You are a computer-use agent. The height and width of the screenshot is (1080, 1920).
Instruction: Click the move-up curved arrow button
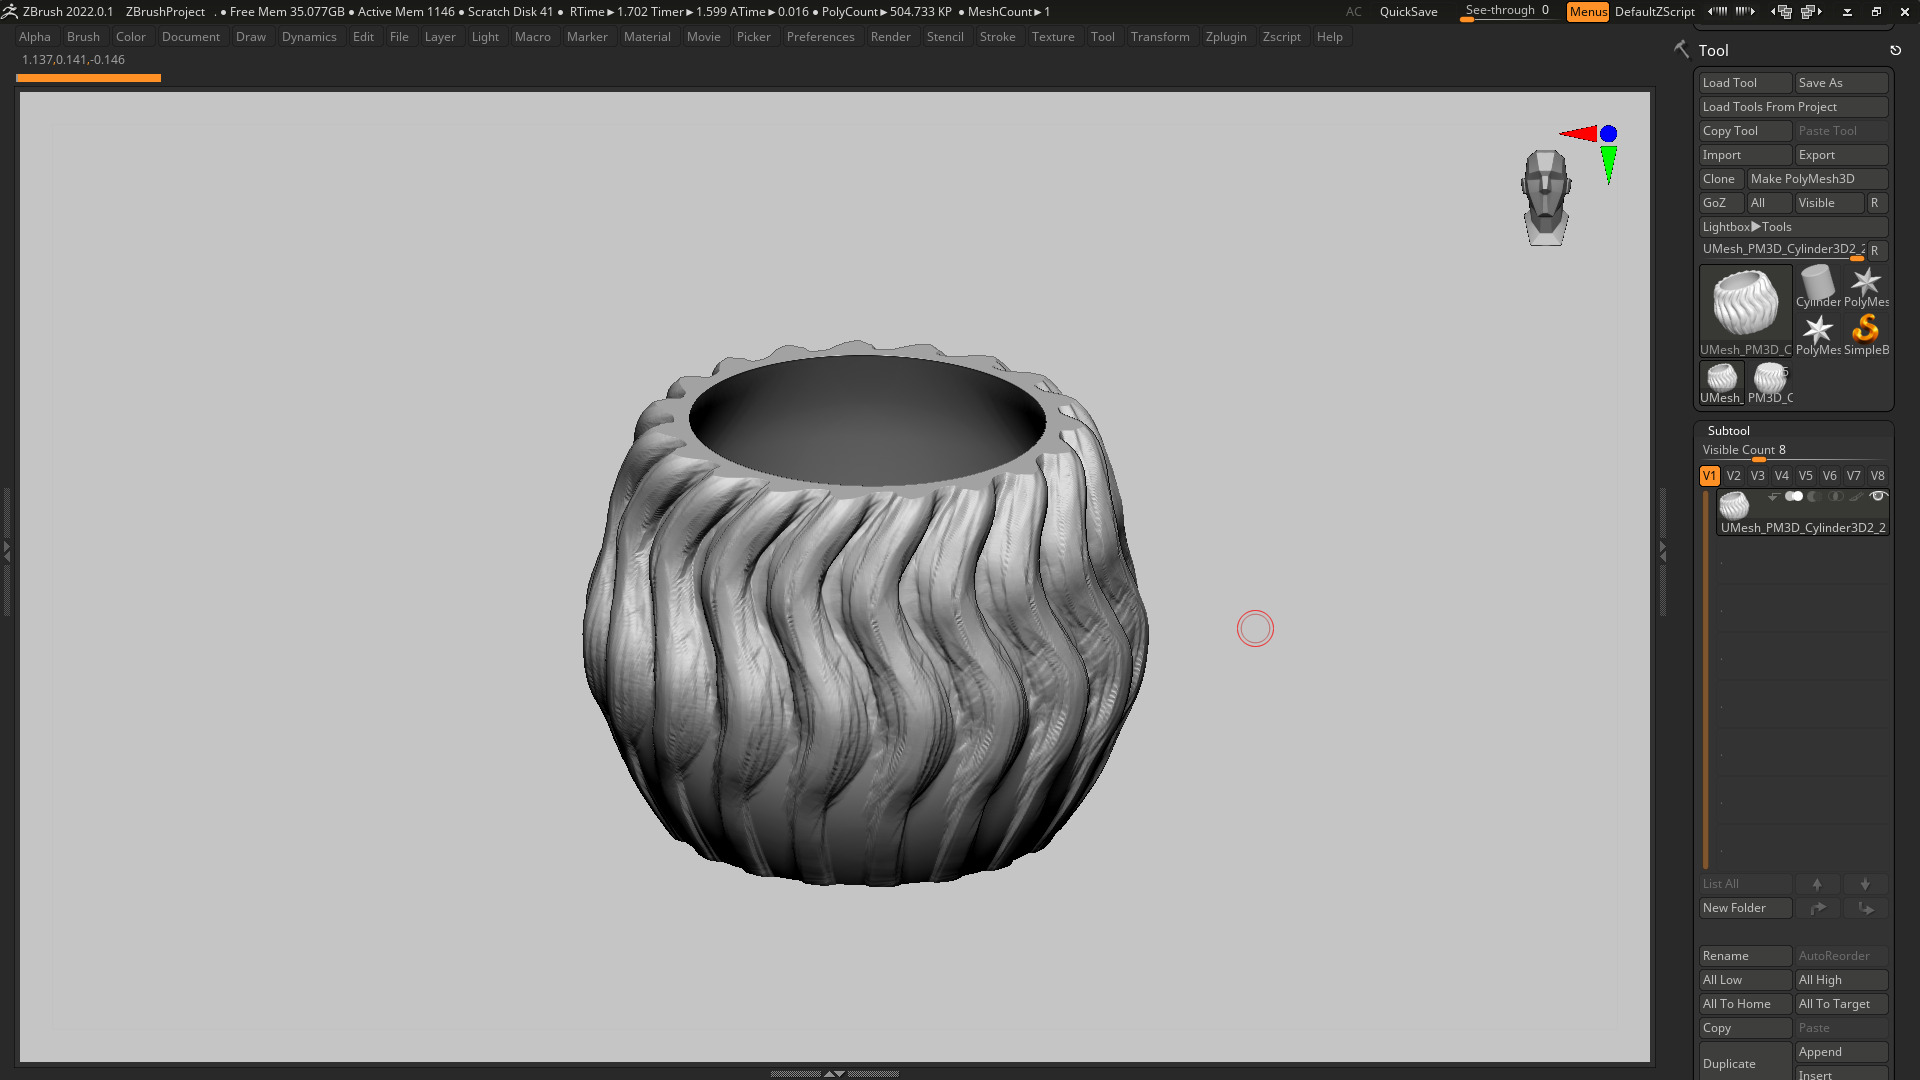pos(1817,908)
